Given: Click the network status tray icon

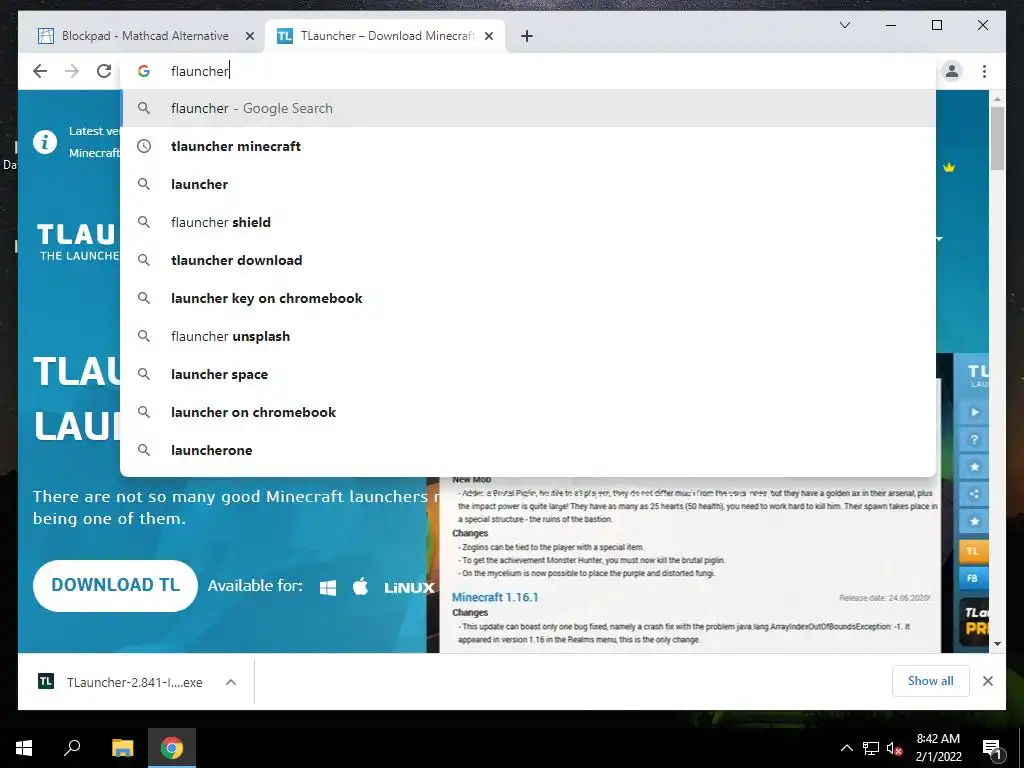Looking at the screenshot, I should [871, 748].
